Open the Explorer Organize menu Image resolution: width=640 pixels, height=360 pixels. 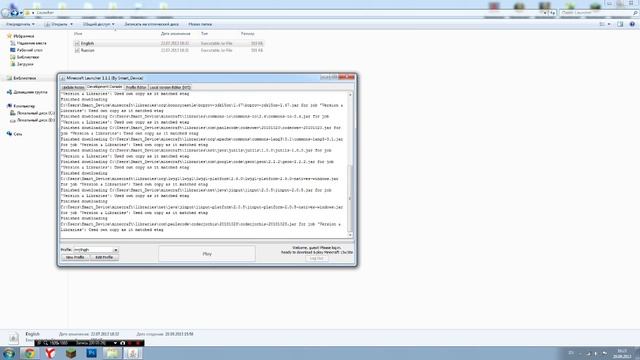(x=20, y=24)
